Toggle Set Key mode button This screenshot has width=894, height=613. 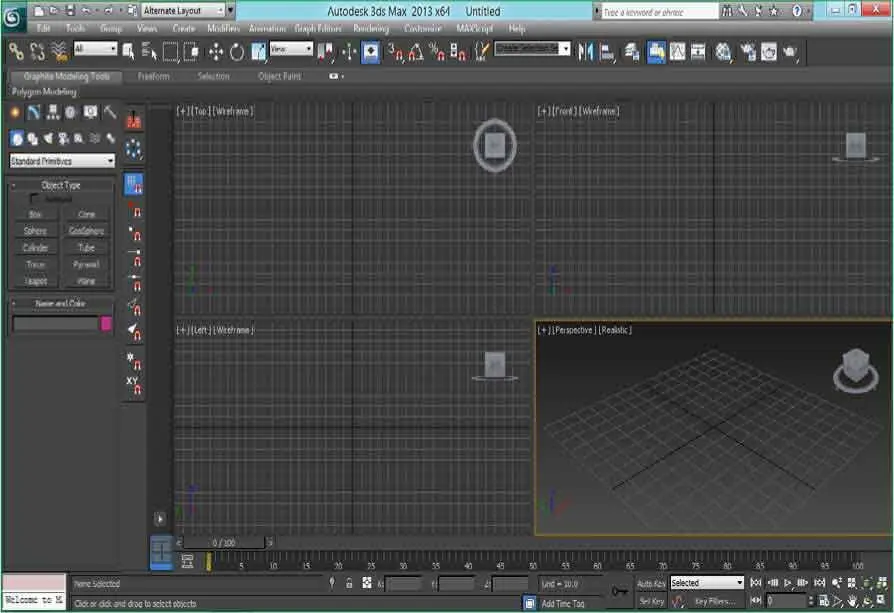coord(651,601)
